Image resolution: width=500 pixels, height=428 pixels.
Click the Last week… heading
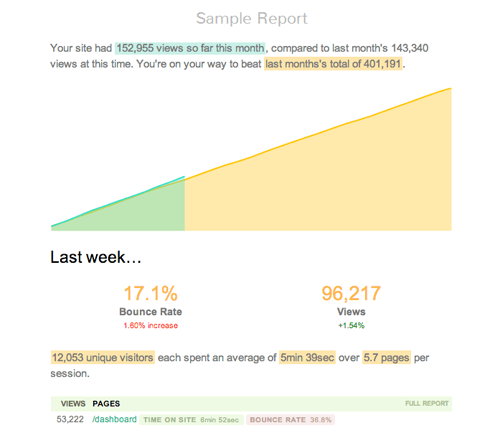point(96,257)
